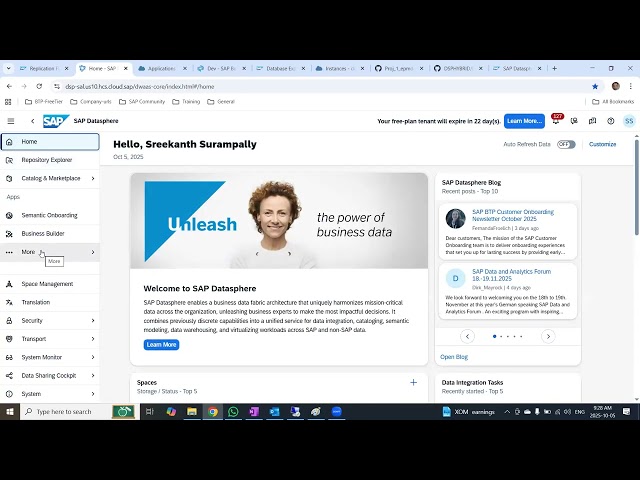This screenshot has height=480, width=640.
Task: Open a new browser tab
Action: click(x=554, y=69)
